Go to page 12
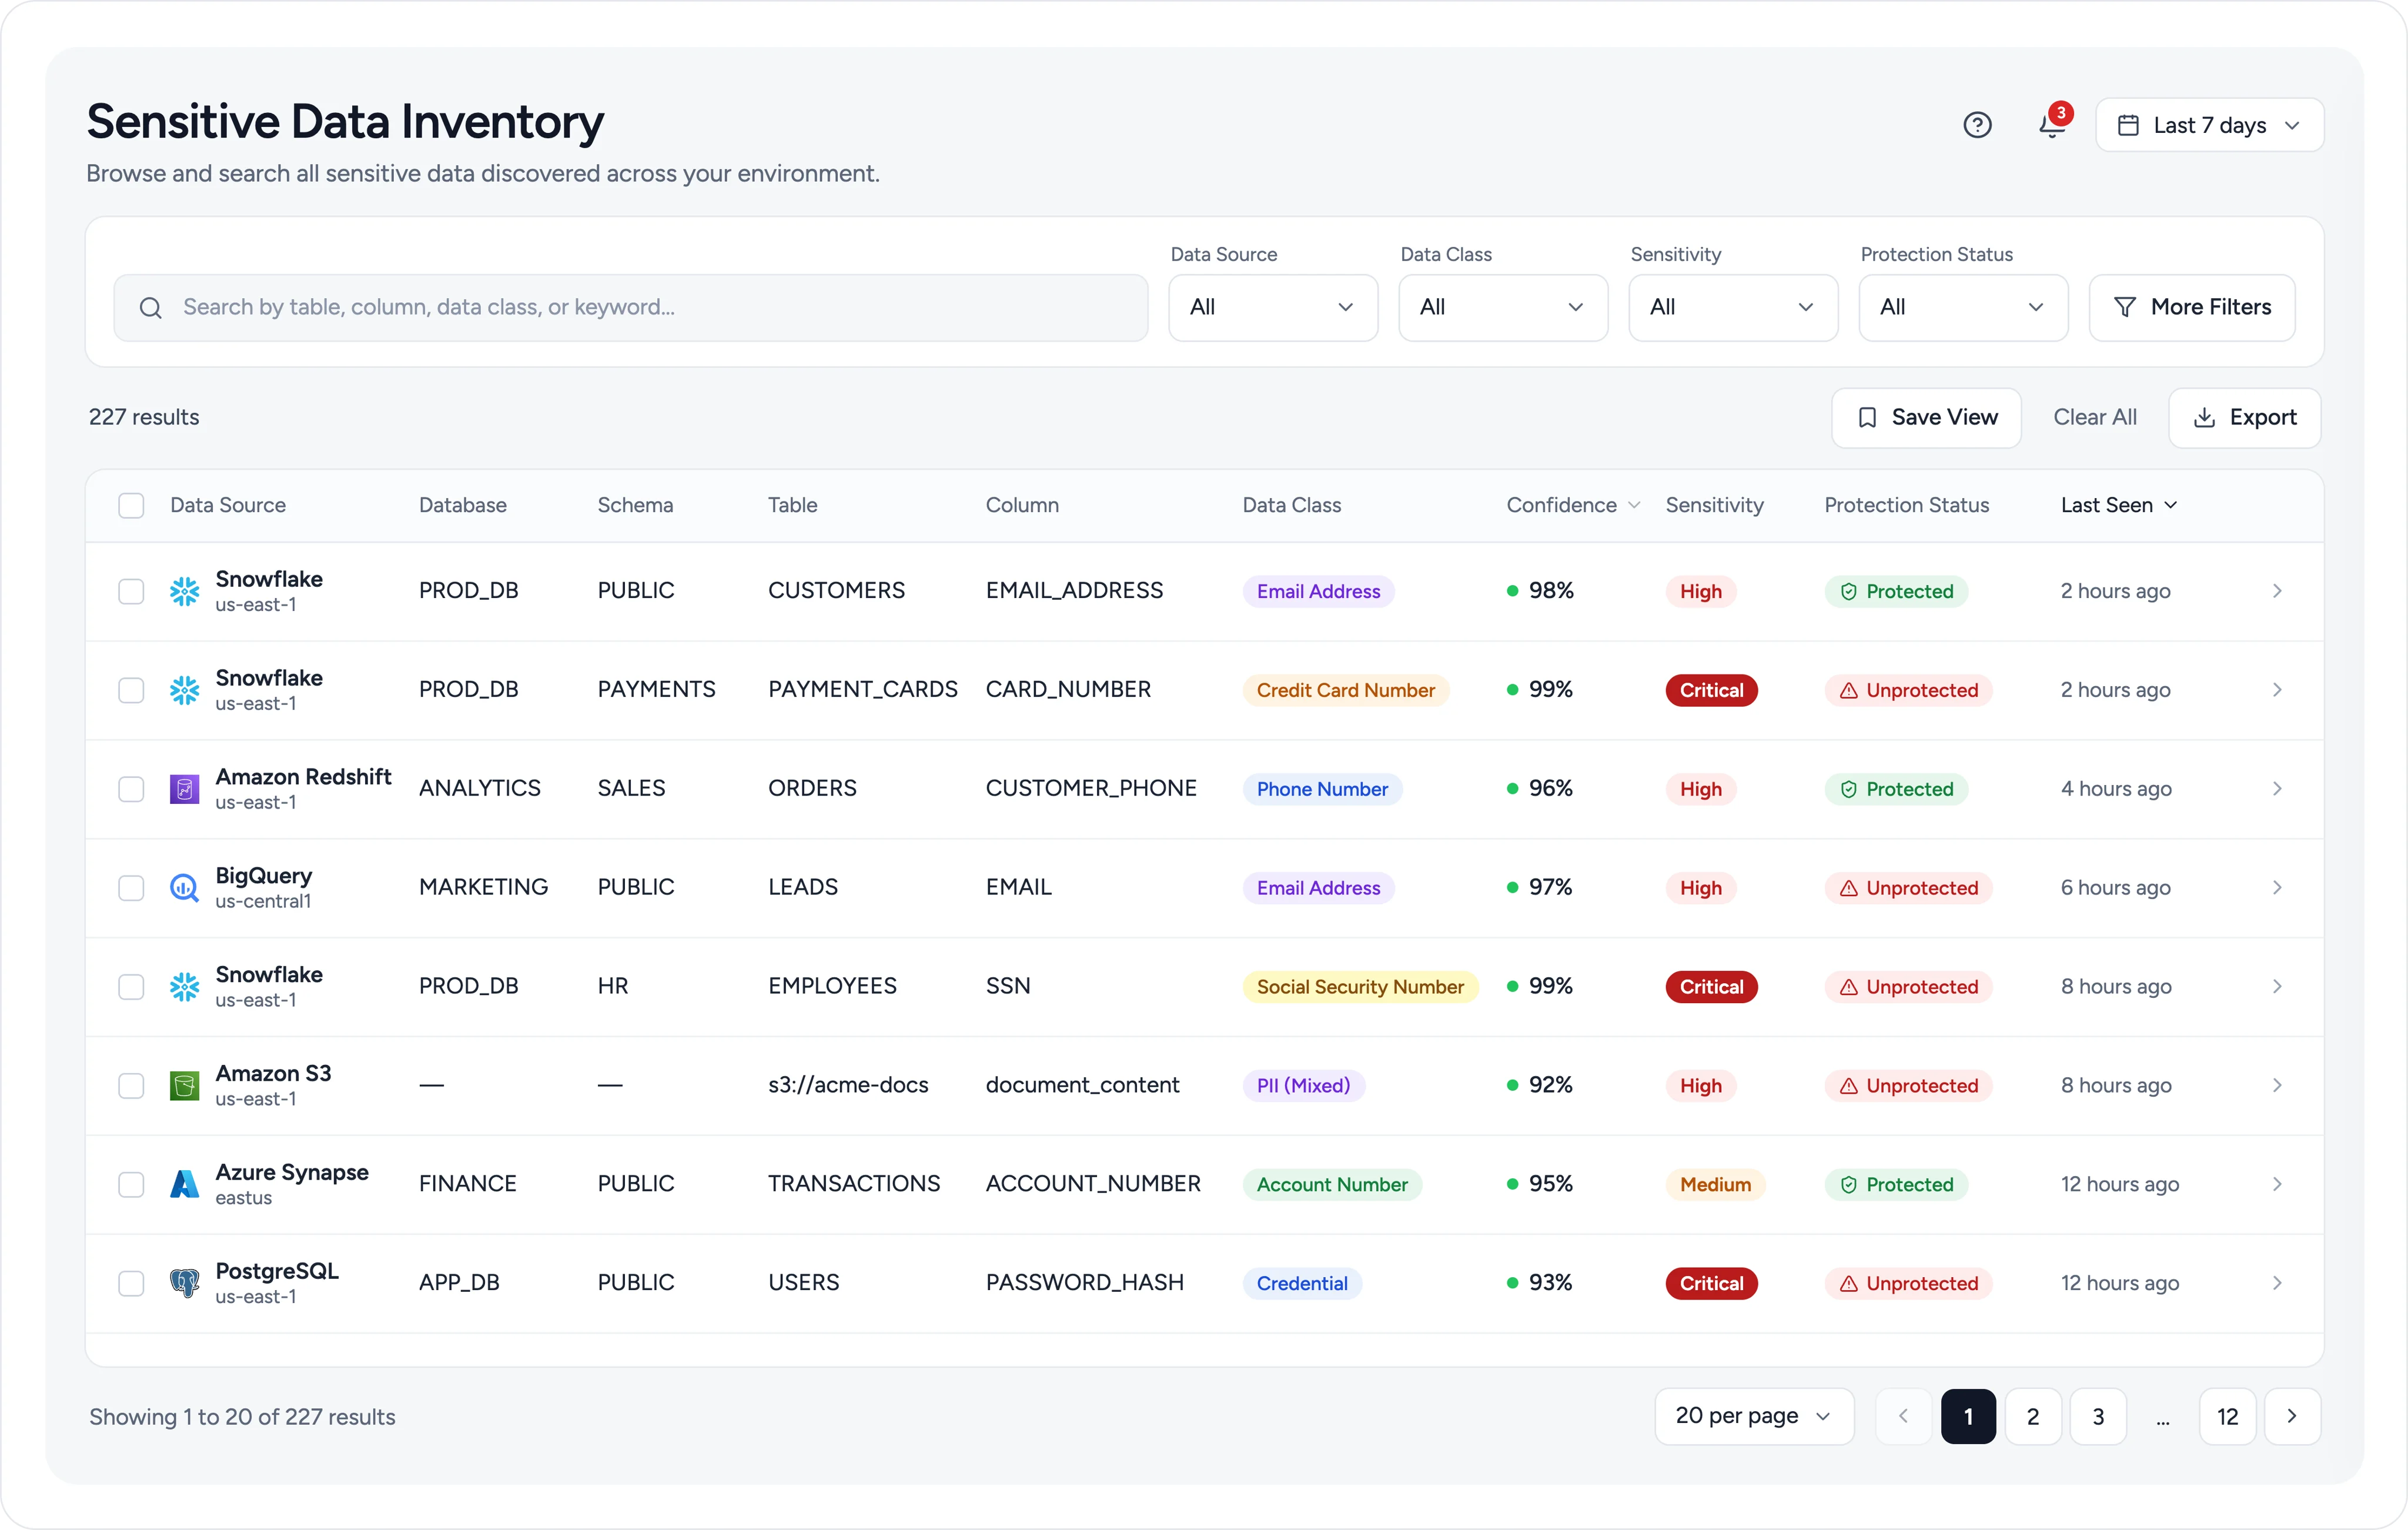The image size is (2408, 1530). pos(2227,1416)
